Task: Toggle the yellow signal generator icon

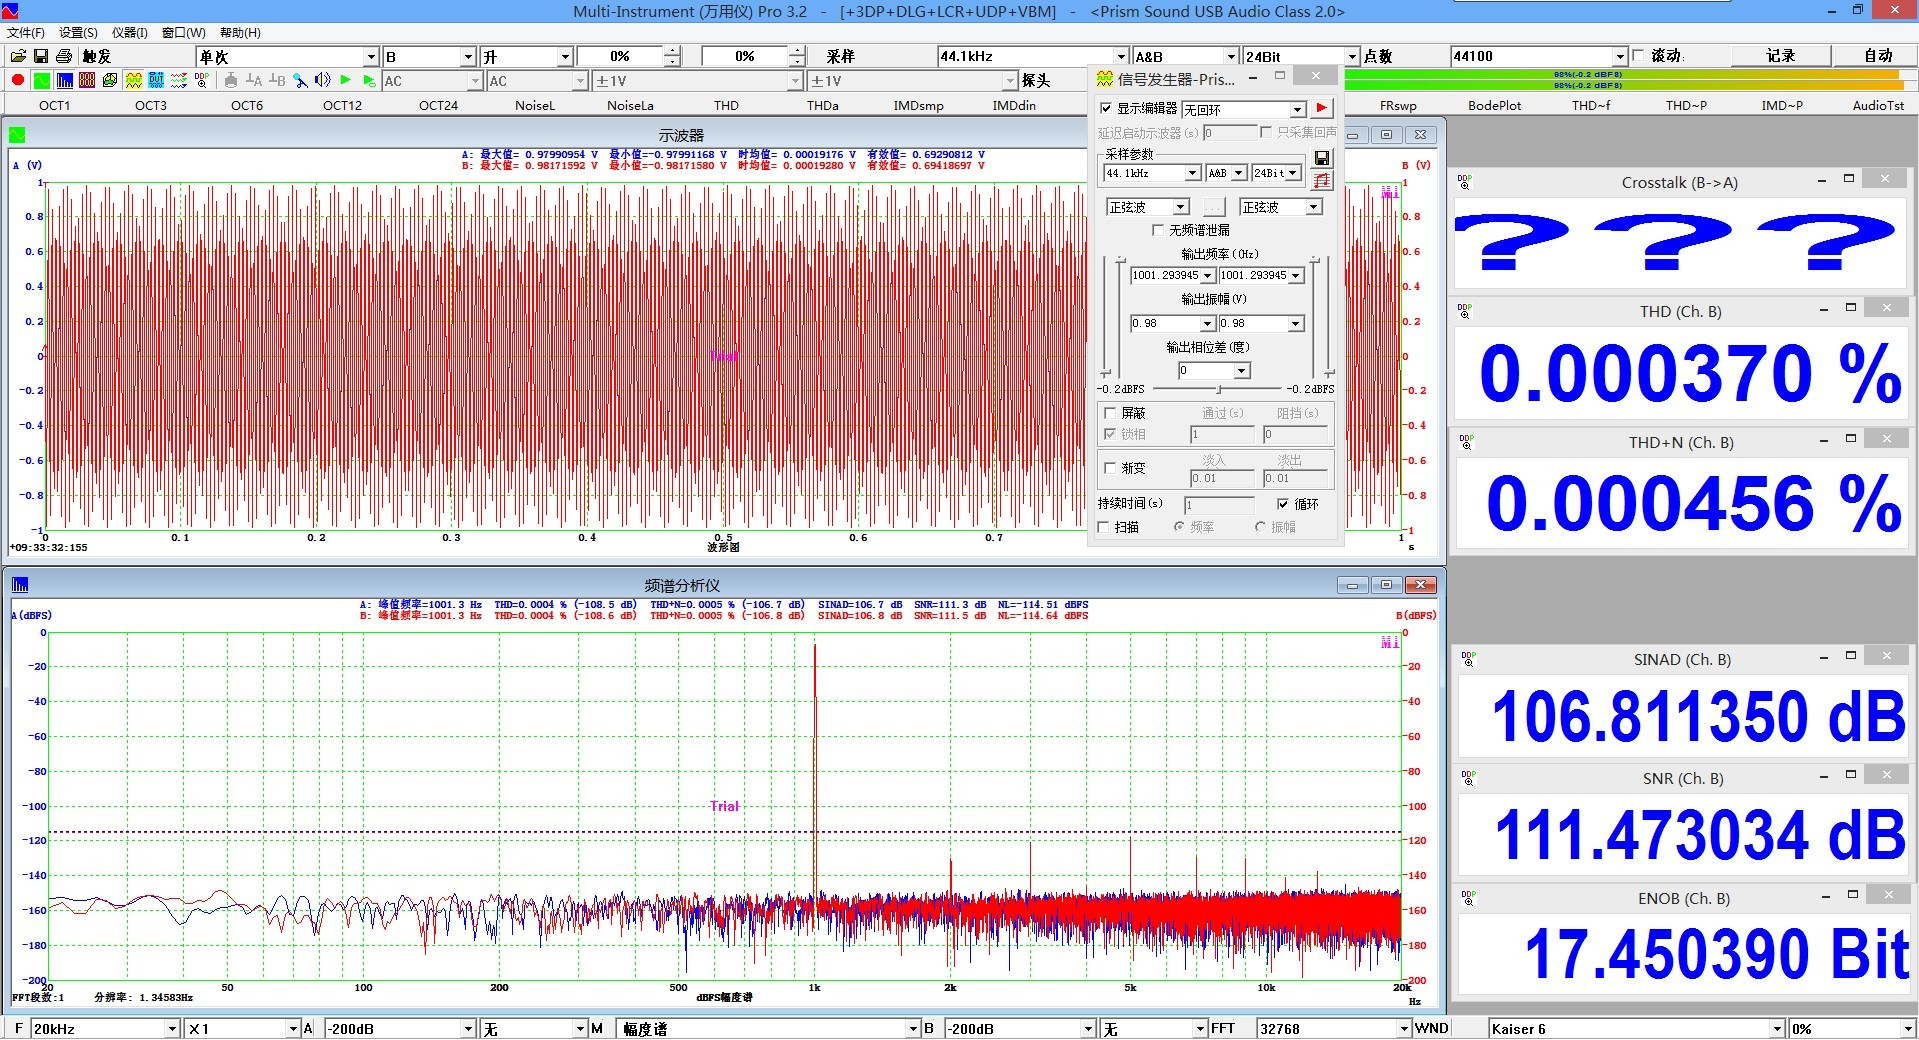Action: [133, 81]
